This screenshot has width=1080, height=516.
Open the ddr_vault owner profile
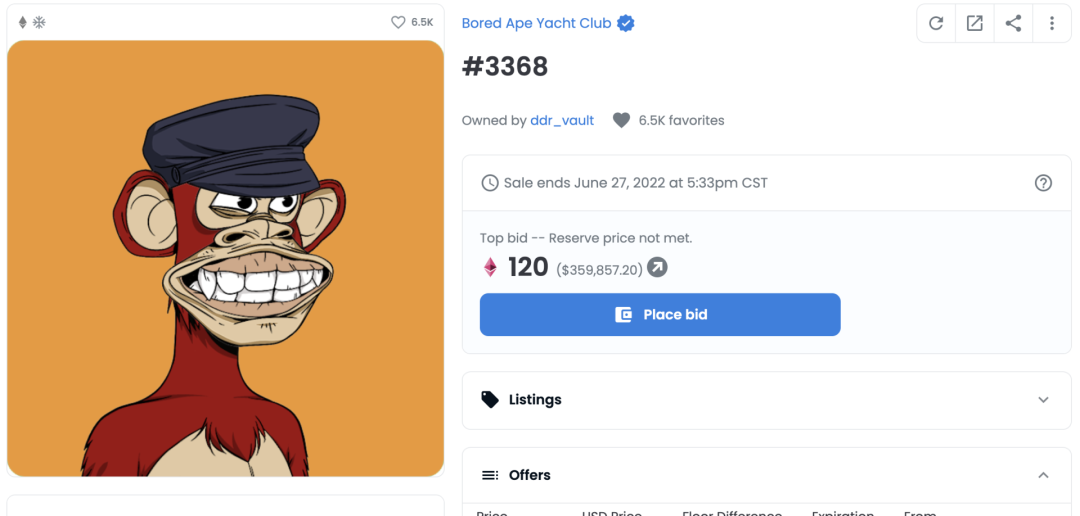562,120
